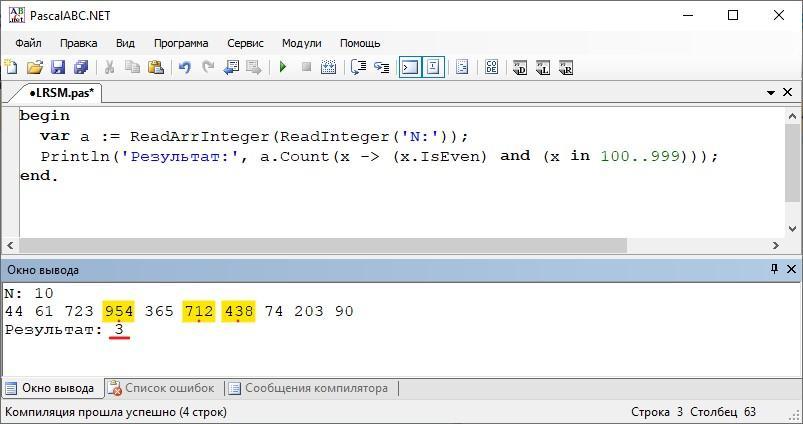Stop program execution with square icon
This screenshot has height=424, width=803.
(306, 67)
